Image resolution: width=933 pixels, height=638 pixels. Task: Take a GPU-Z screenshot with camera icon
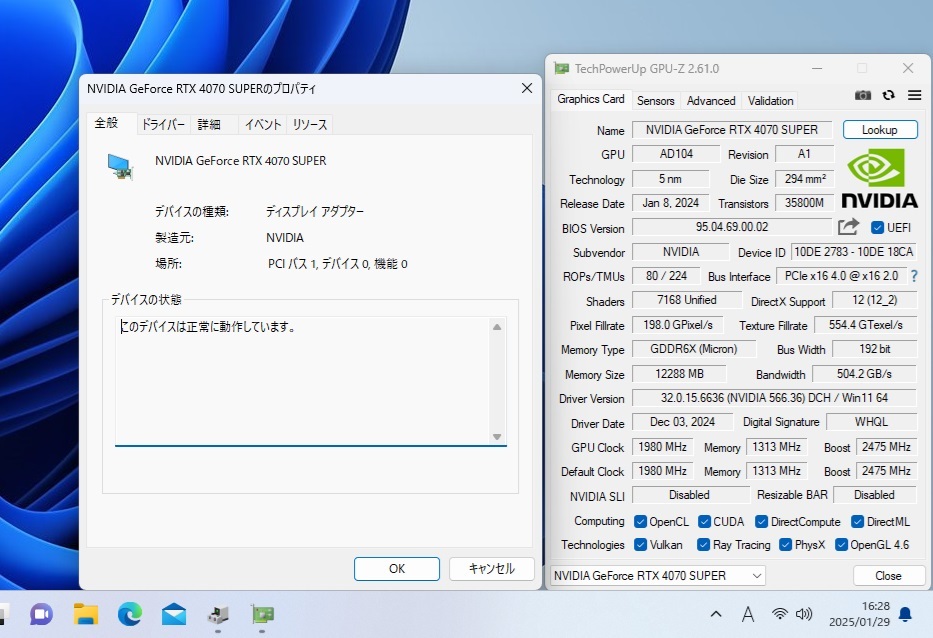pos(863,95)
